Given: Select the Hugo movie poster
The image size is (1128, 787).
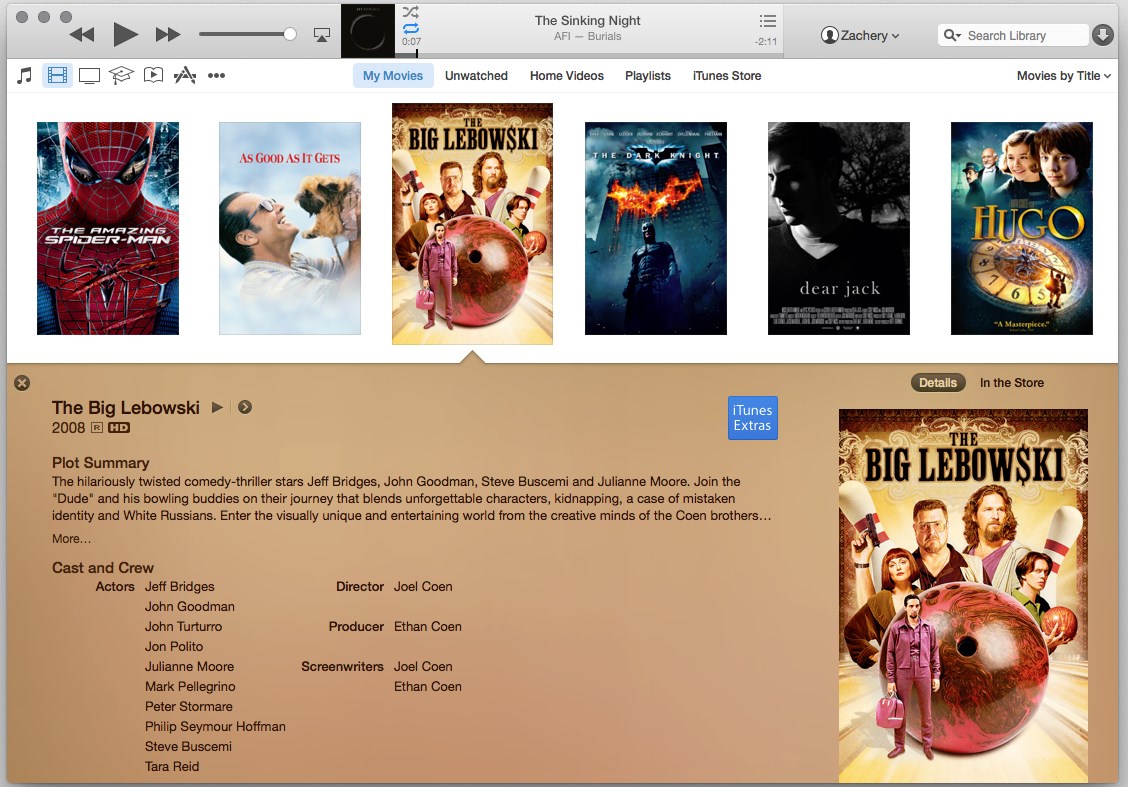Looking at the screenshot, I should click(1022, 228).
